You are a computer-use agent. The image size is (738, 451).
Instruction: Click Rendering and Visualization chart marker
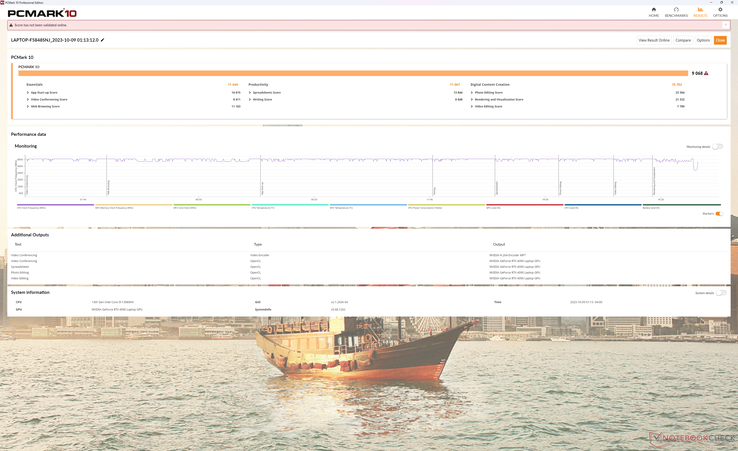654,181
